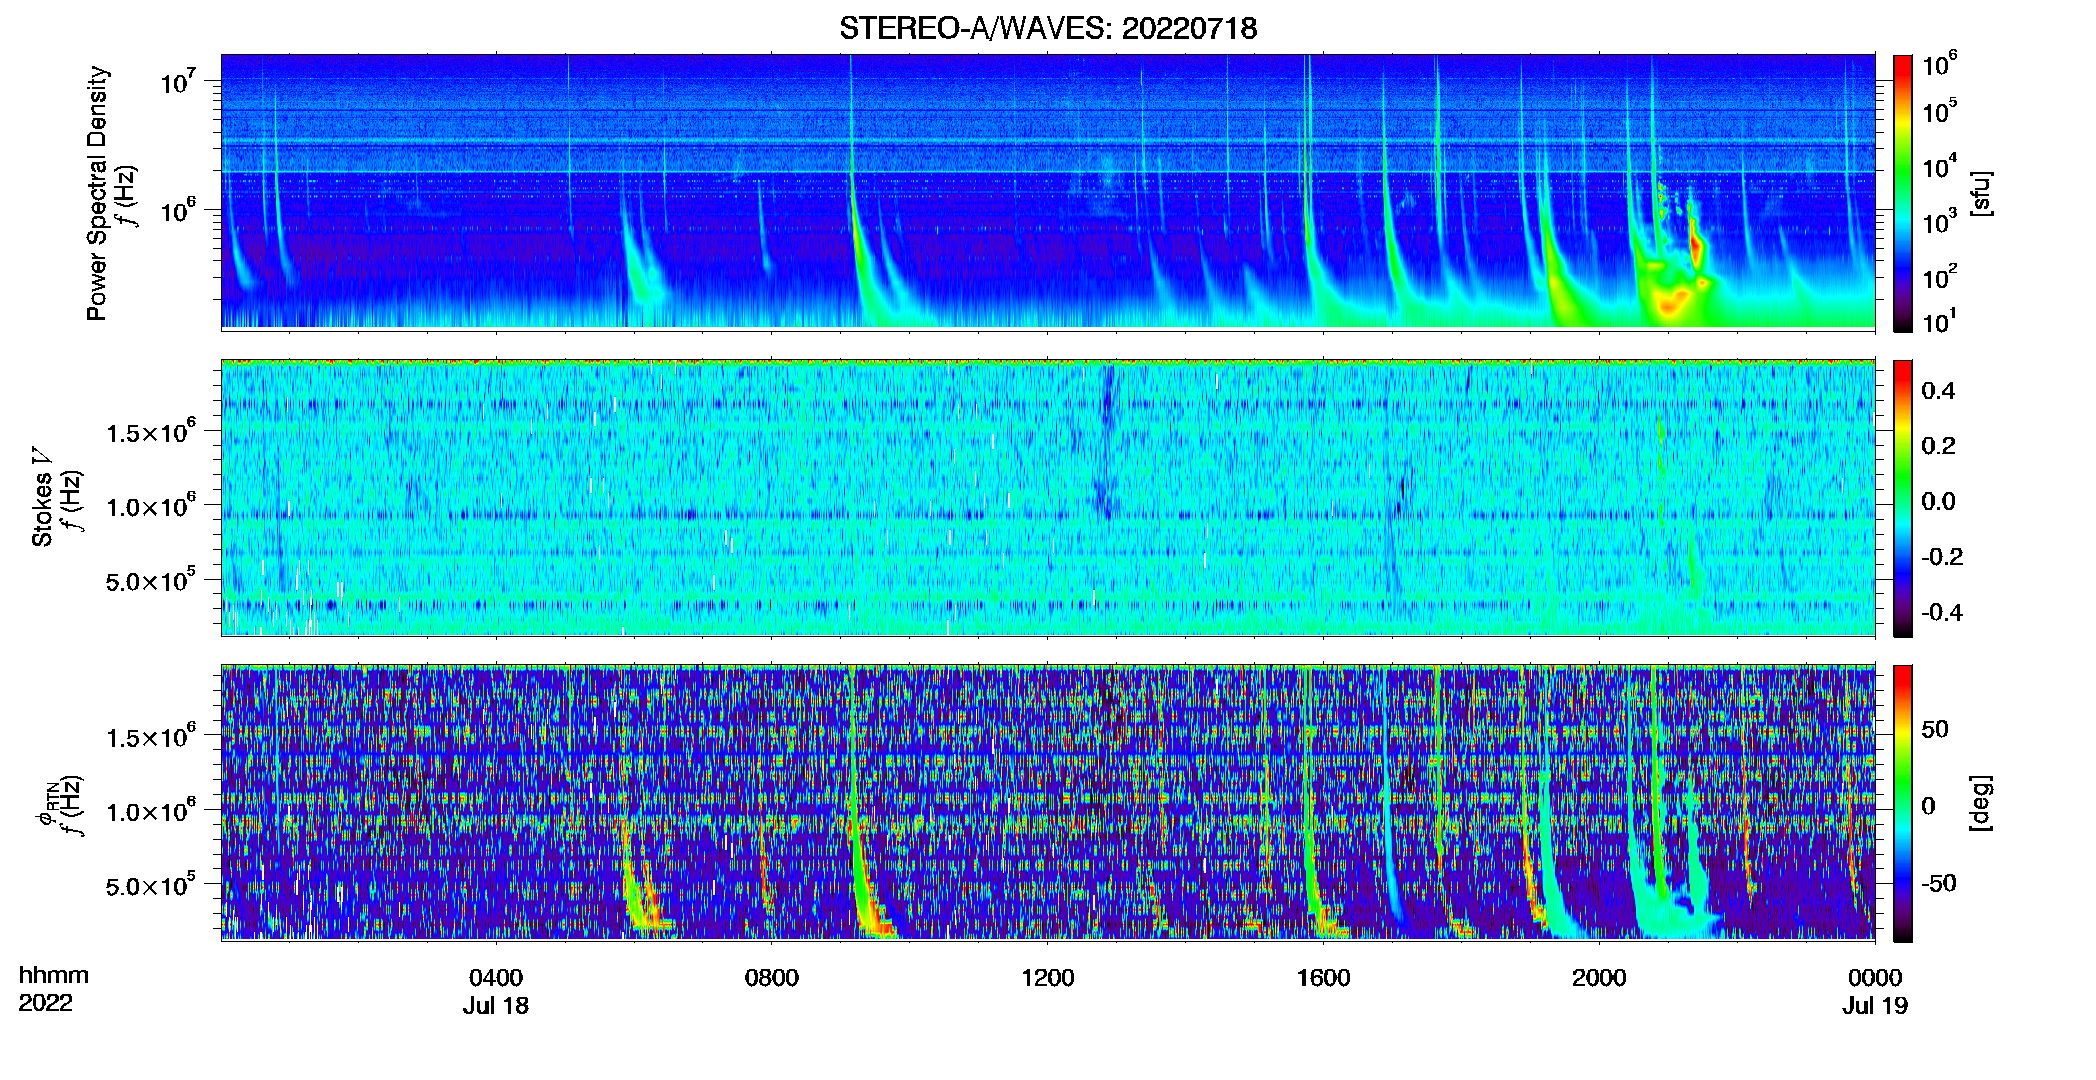Click the 0.4 label on Stokes color bar
The height and width of the screenshot is (1080, 2096).
[x=1938, y=391]
